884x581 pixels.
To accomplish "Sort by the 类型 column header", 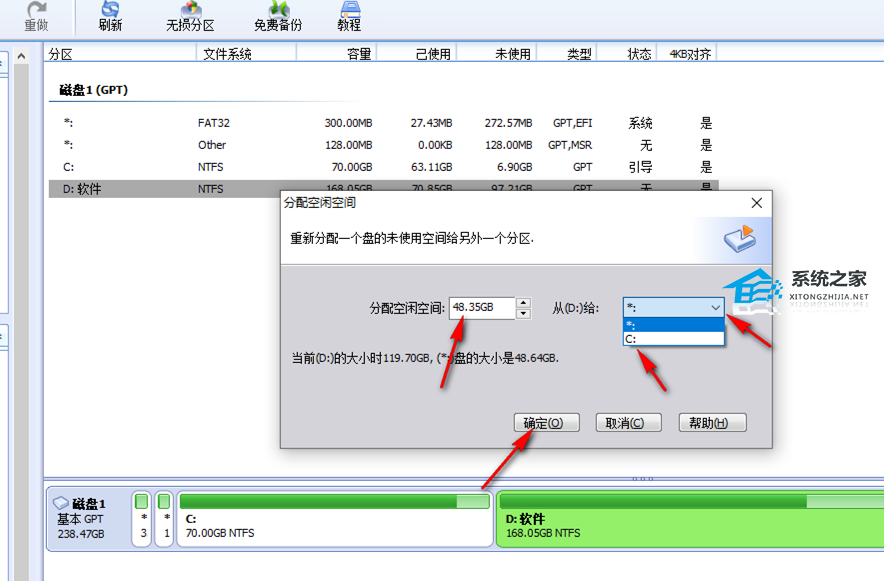I will tap(567, 54).
